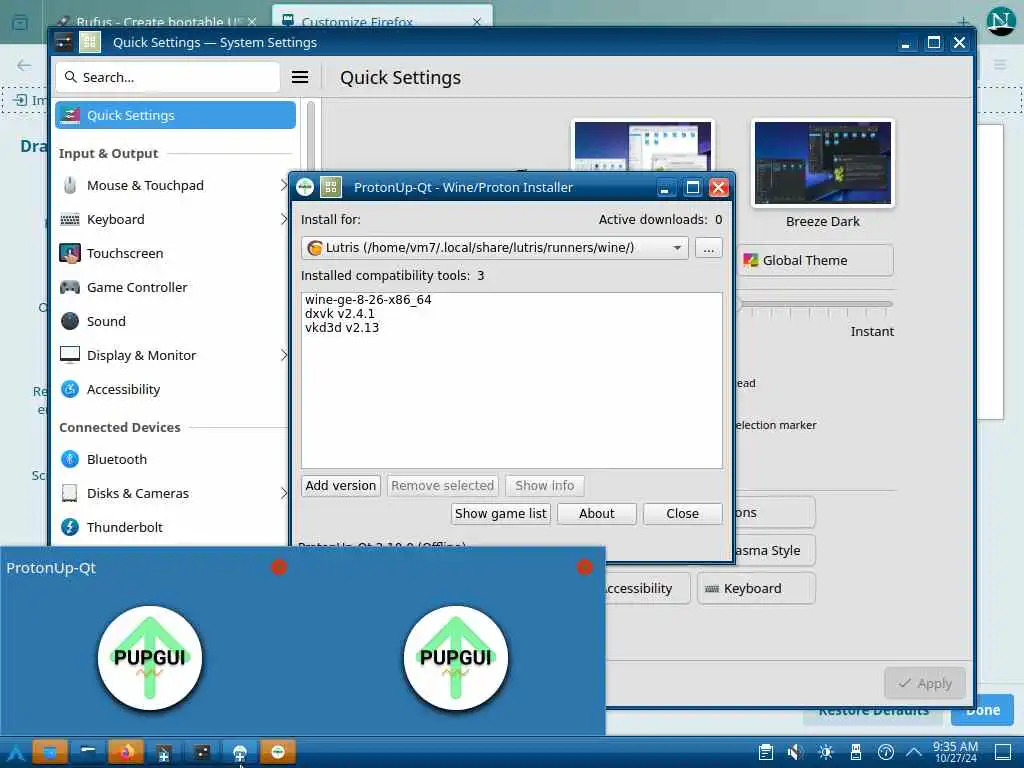This screenshot has width=1024, height=768.
Task: Open the clipboard tray icon
Action: click(x=765, y=752)
